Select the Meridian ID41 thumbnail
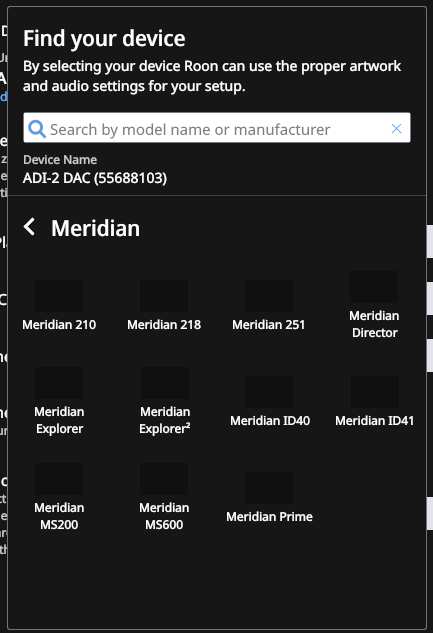 point(375,392)
